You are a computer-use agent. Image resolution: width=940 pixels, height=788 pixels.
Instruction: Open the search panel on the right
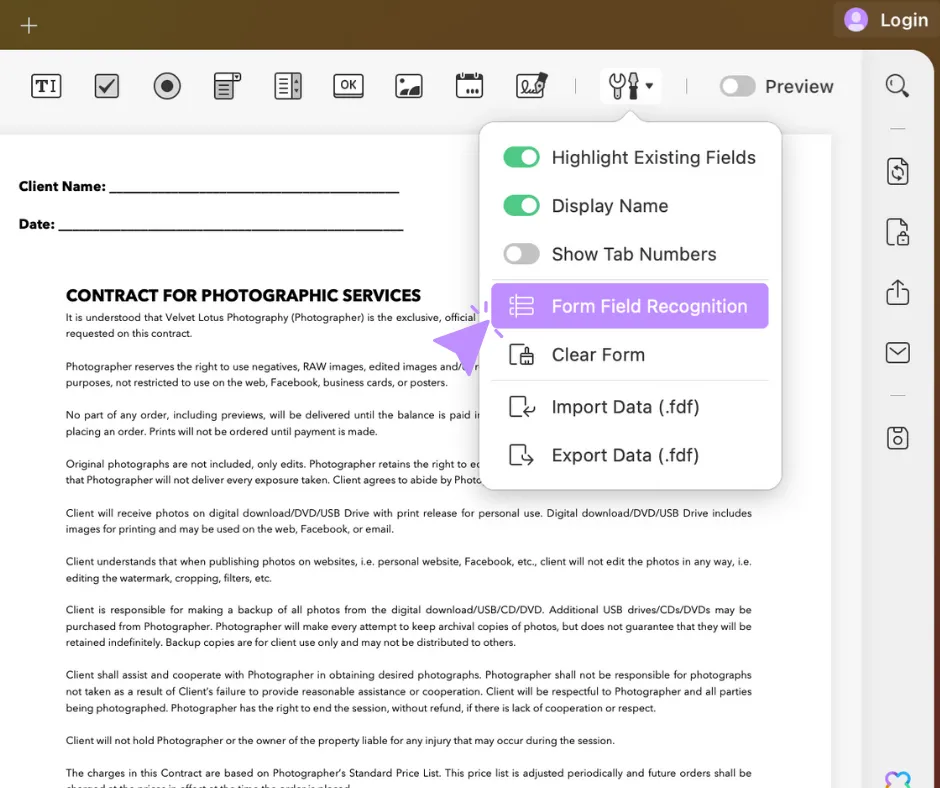896,85
